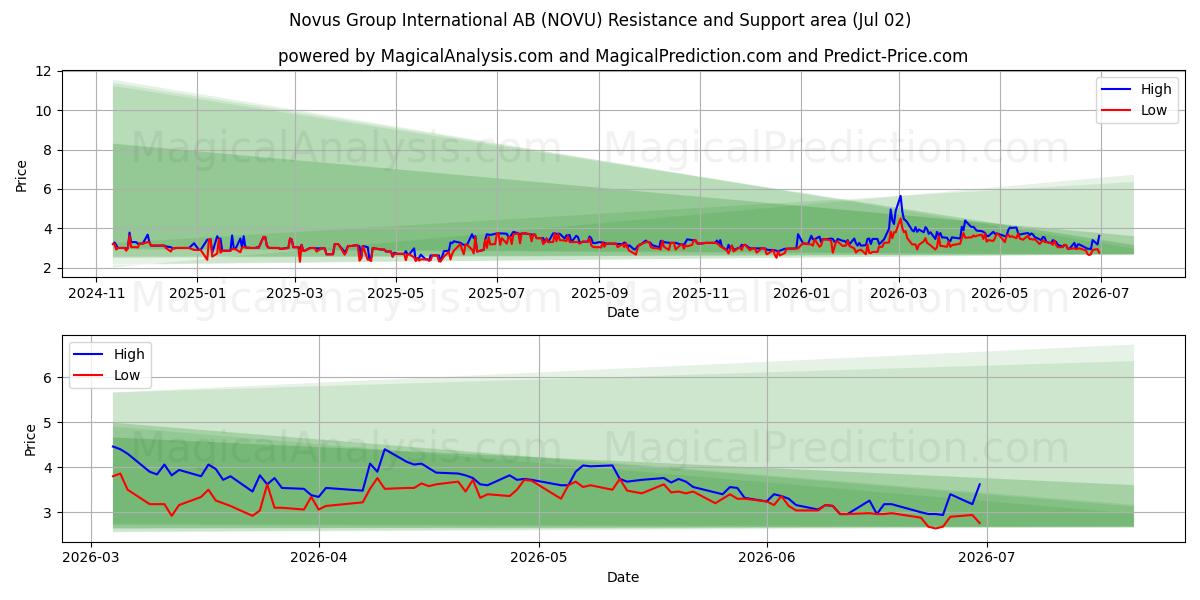This screenshot has height=600, width=1200.
Task: Click the '2026-03' tick label on the bottom chart's x-axis
Action: click(91, 557)
